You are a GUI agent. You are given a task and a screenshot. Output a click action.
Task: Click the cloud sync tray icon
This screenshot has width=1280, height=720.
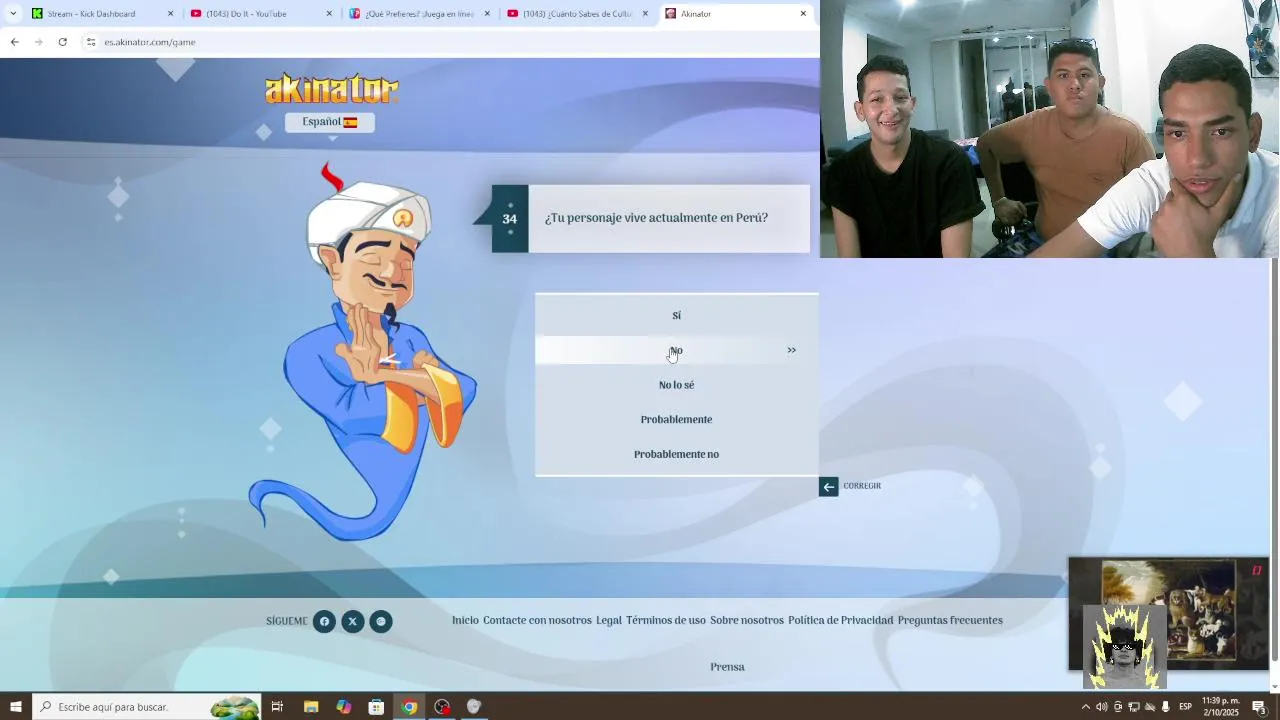[1149, 707]
